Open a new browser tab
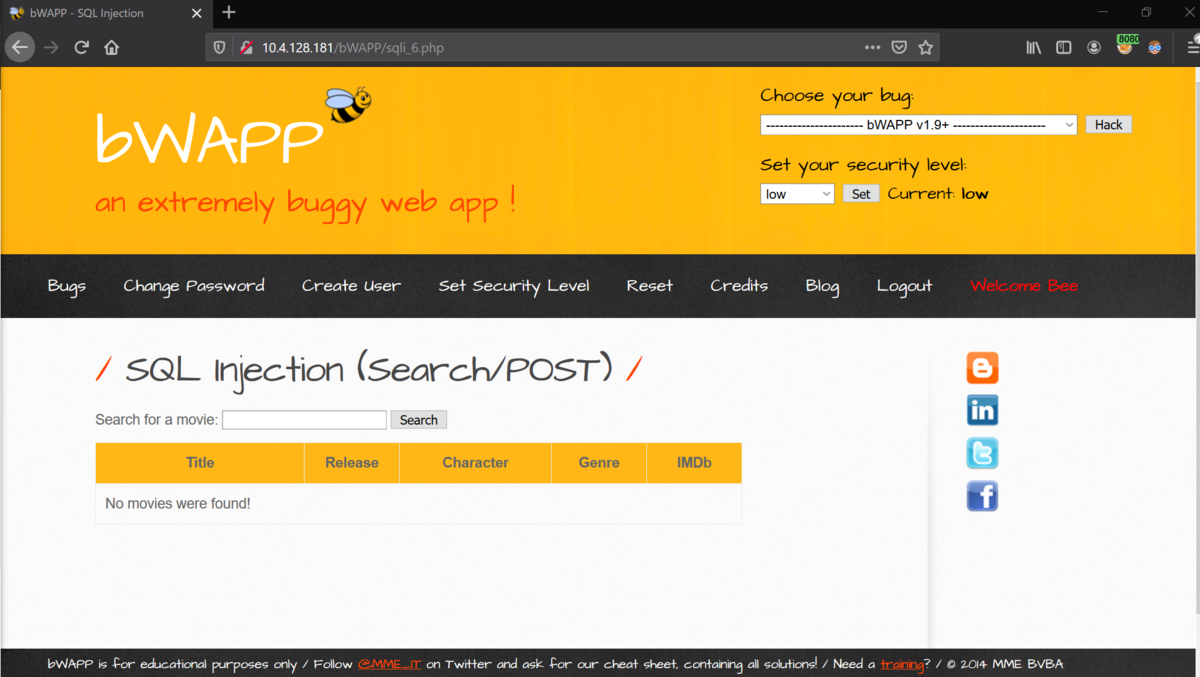This screenshot has height=677, width=1200. coord(229,12)
